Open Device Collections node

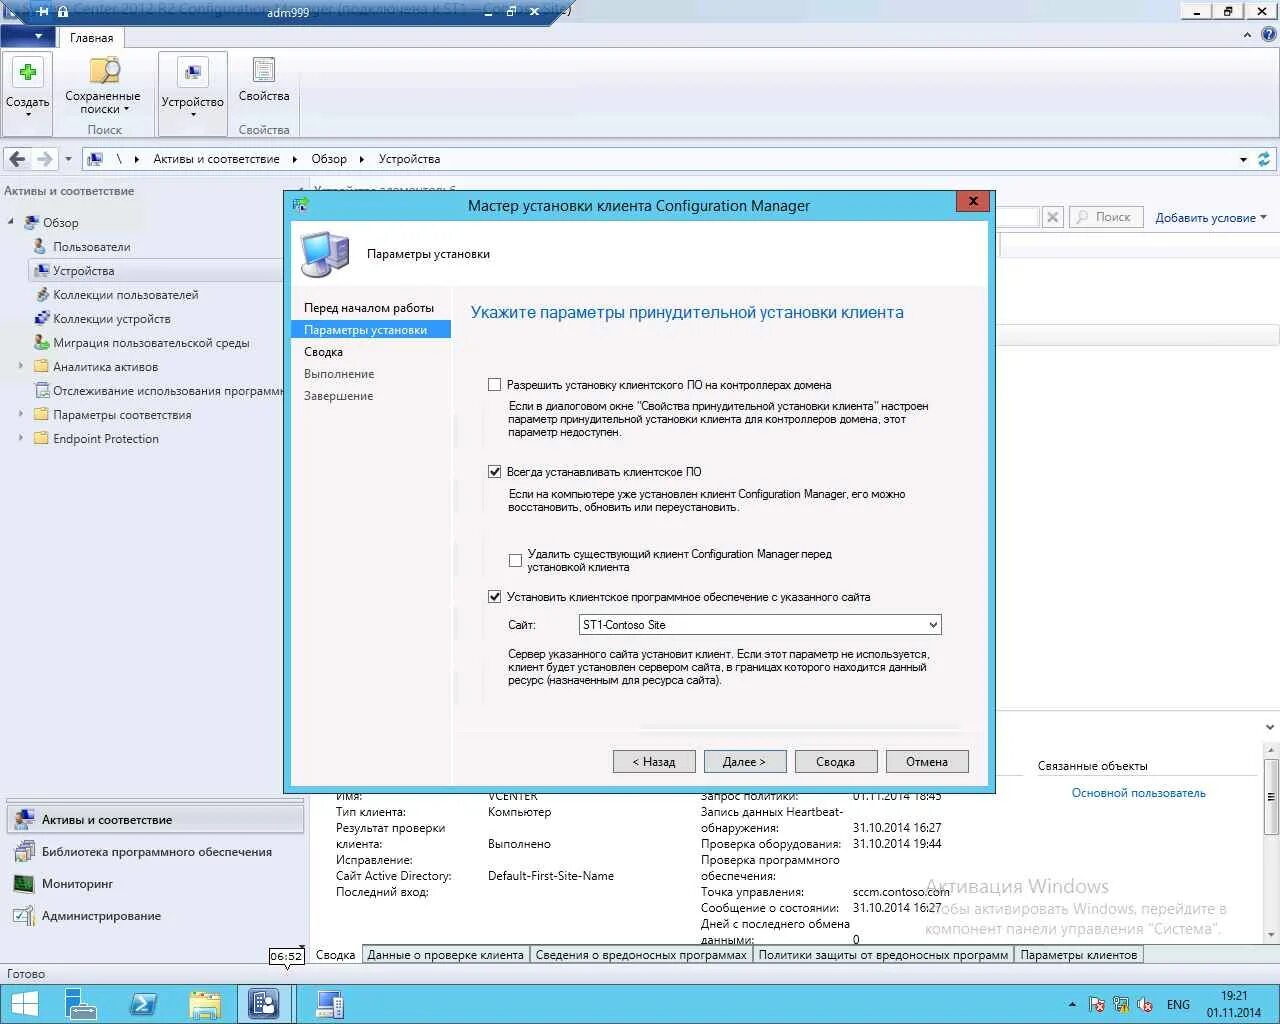tap(111, 319)
